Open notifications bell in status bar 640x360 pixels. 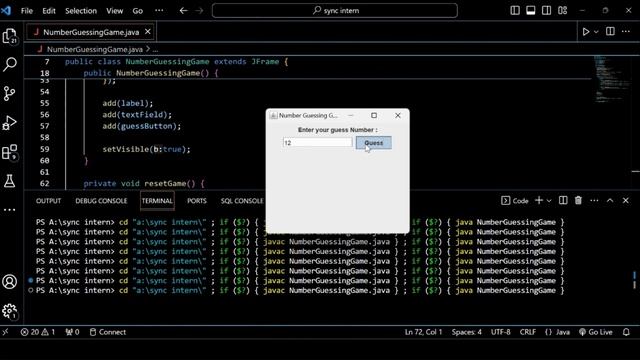(x=626, y=332)
